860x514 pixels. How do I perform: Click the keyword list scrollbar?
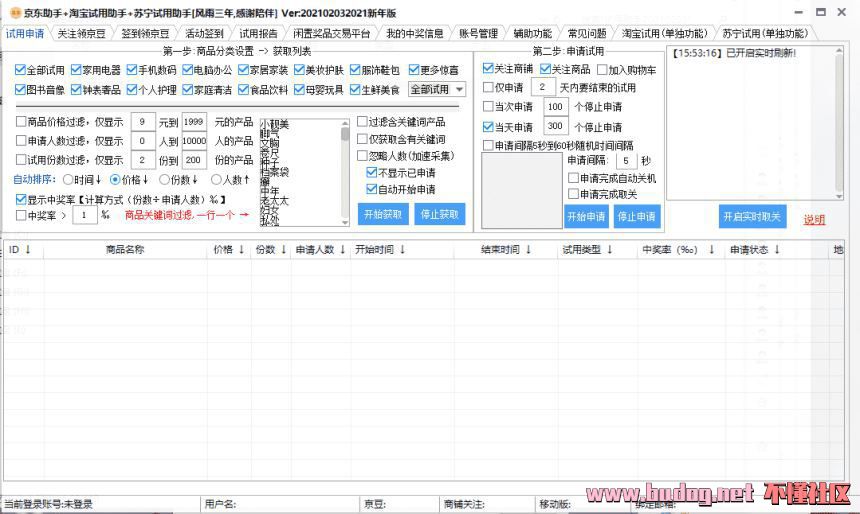tap(345, 170)
